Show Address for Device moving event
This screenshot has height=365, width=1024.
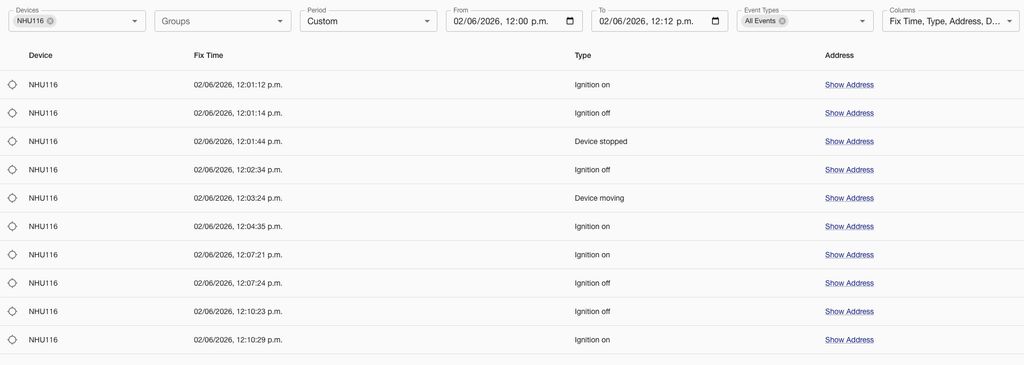coord(849,198)
